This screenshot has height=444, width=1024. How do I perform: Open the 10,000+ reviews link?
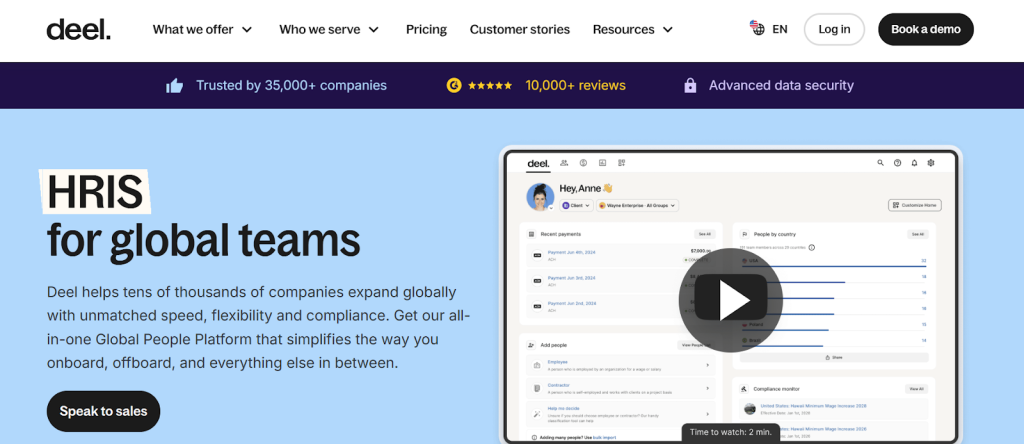[x=575, y=86]
